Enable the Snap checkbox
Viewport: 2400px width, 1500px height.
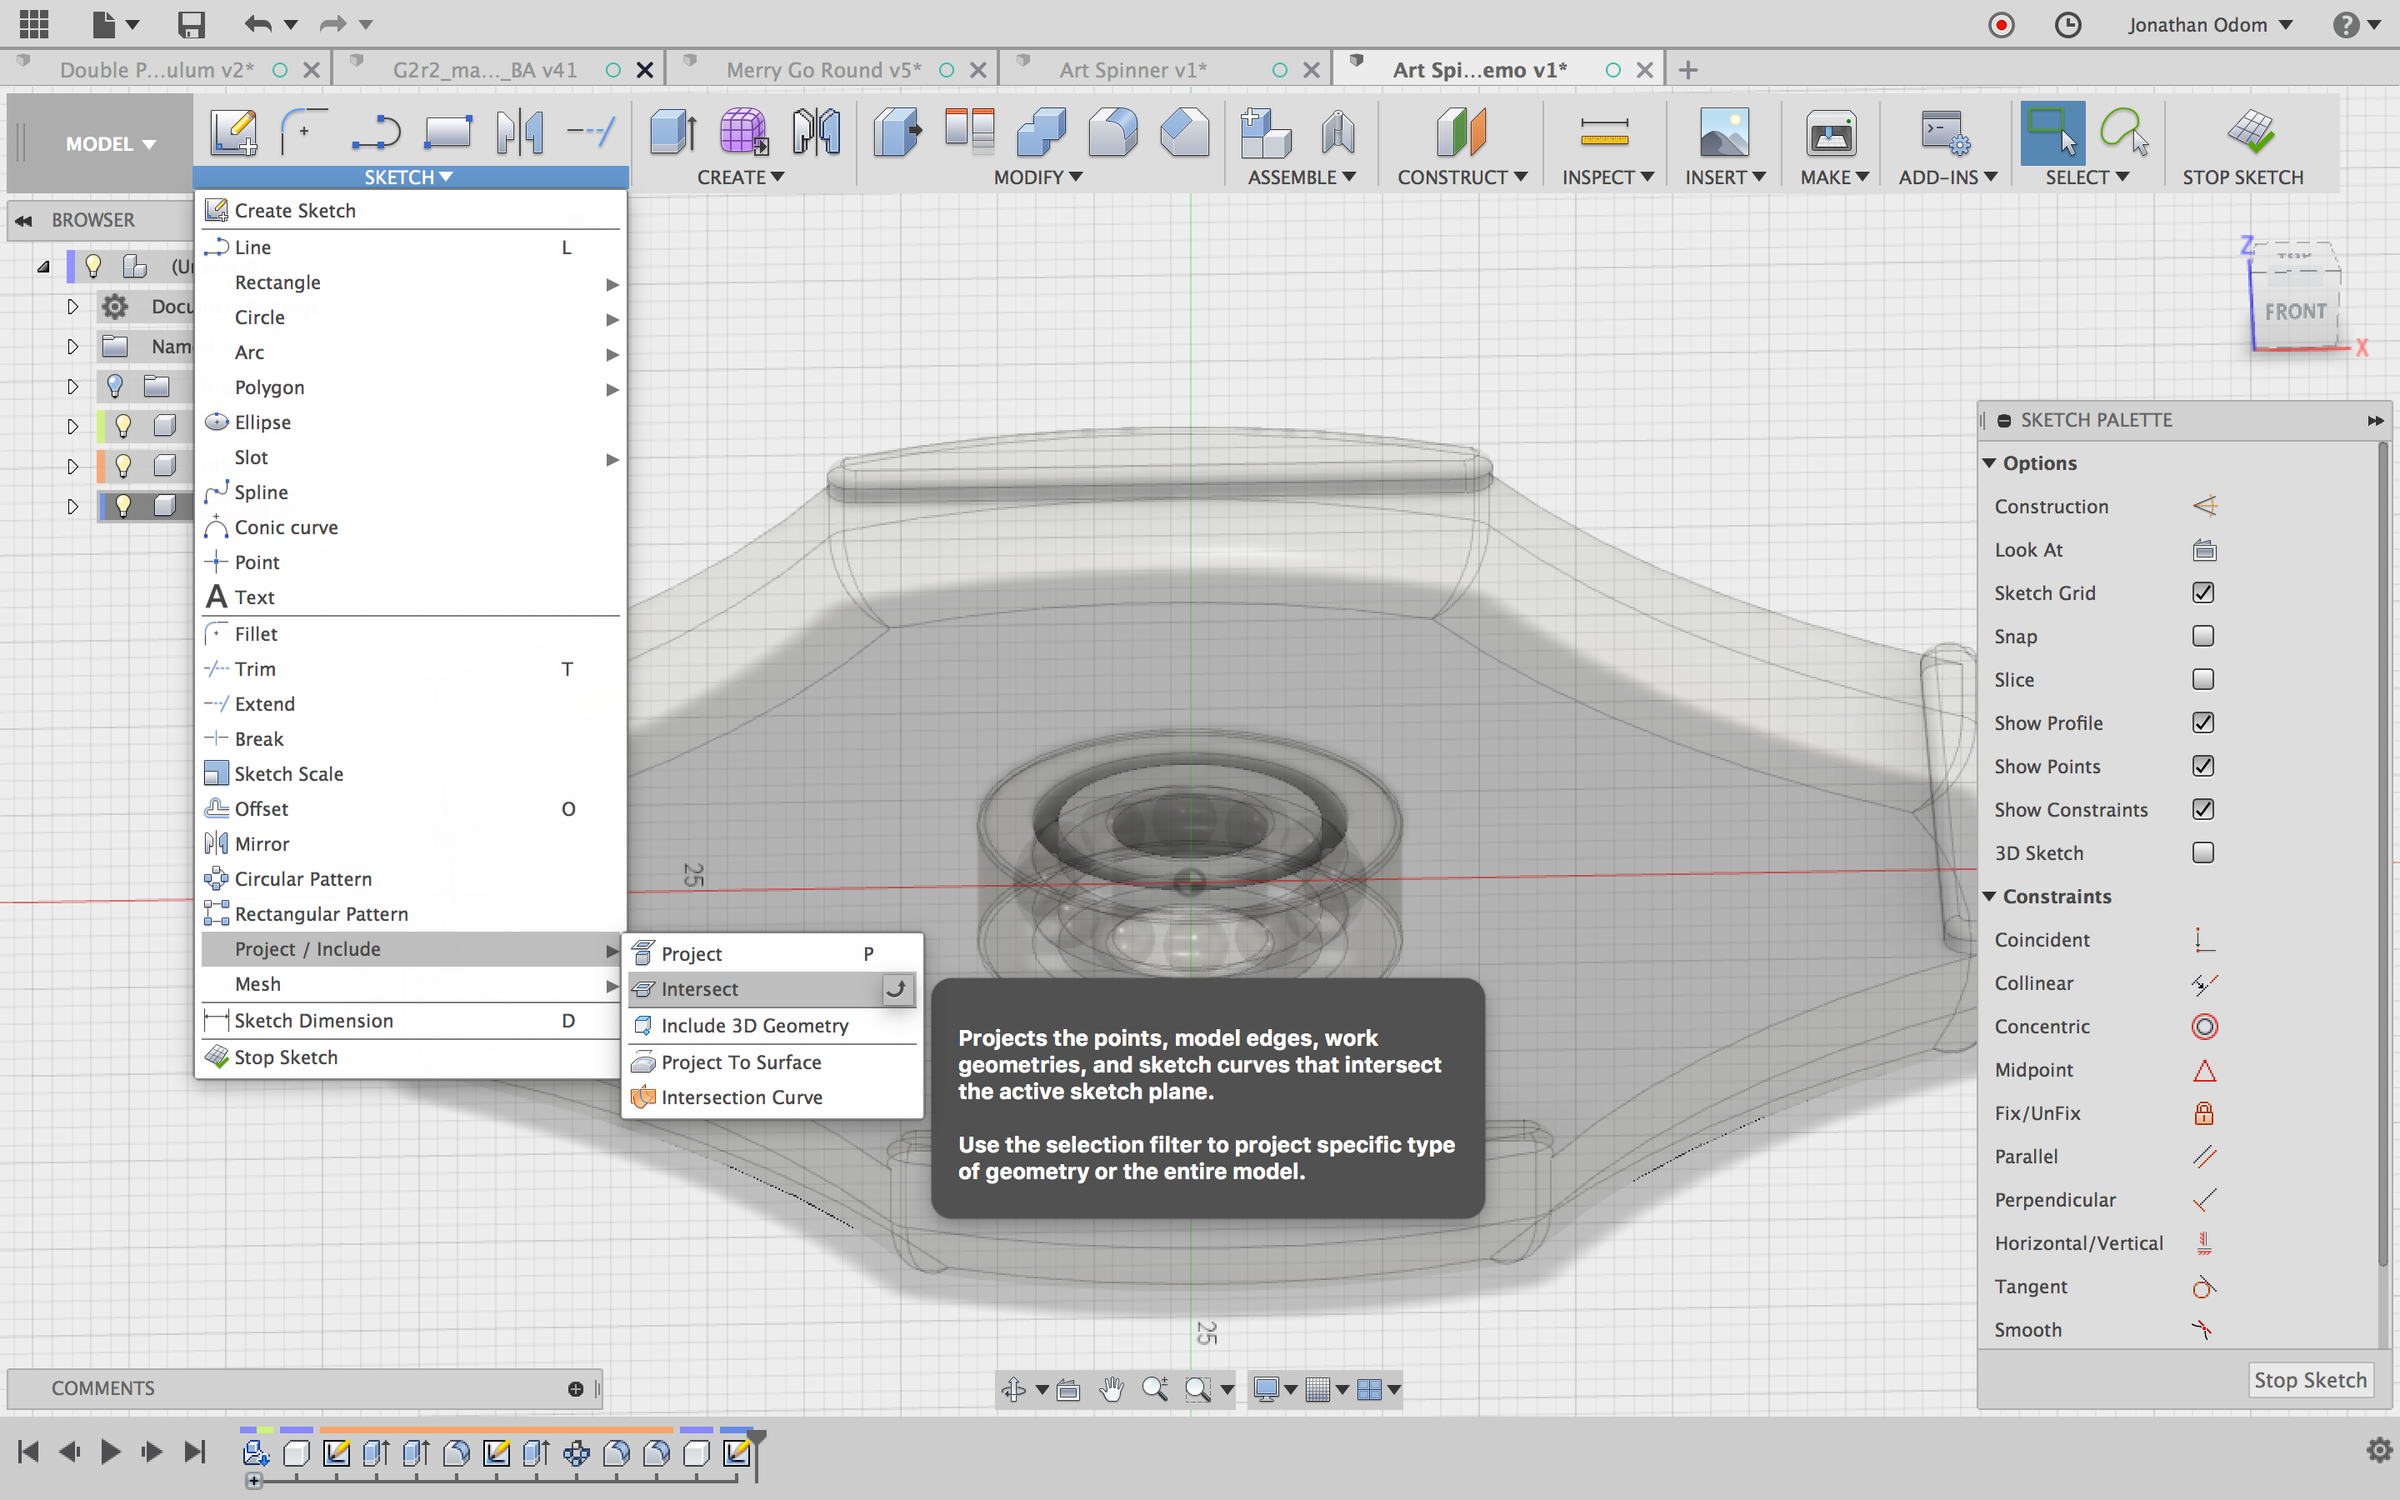[2203, 636]
